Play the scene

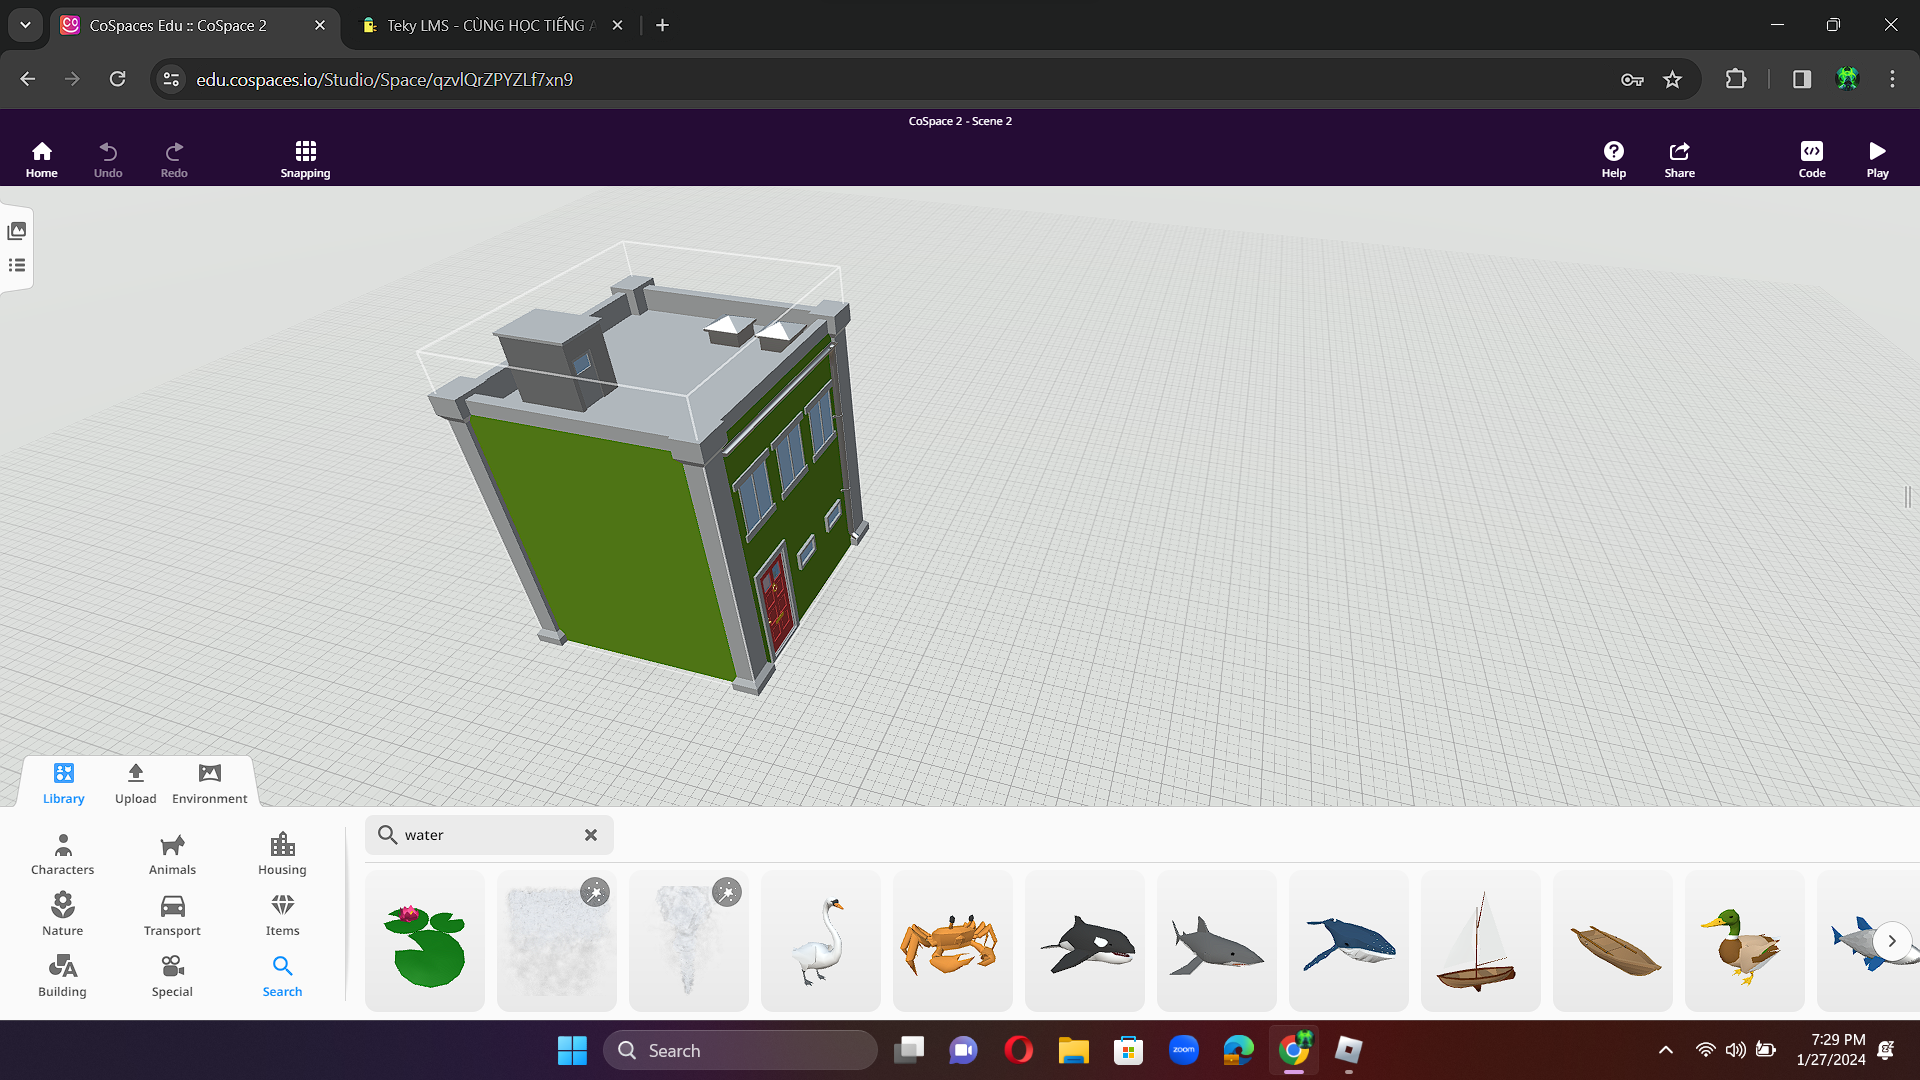pyautogui.click(x=1877, y=160)
